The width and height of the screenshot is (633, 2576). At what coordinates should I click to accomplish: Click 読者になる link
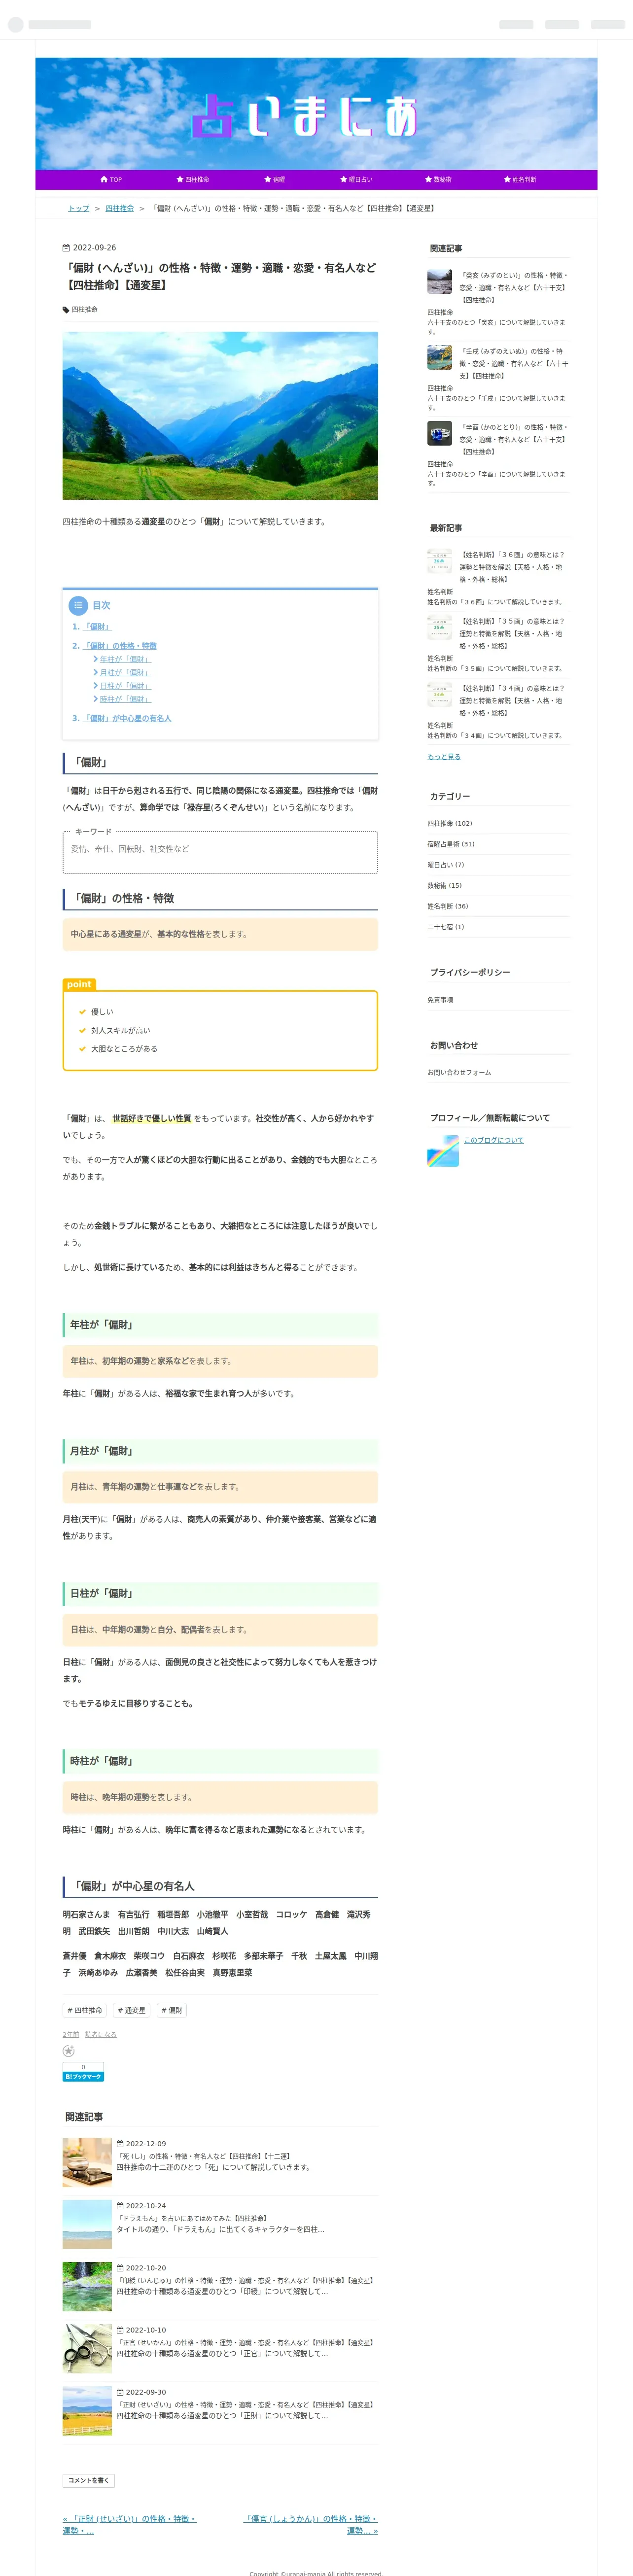tap(101, 2034)
